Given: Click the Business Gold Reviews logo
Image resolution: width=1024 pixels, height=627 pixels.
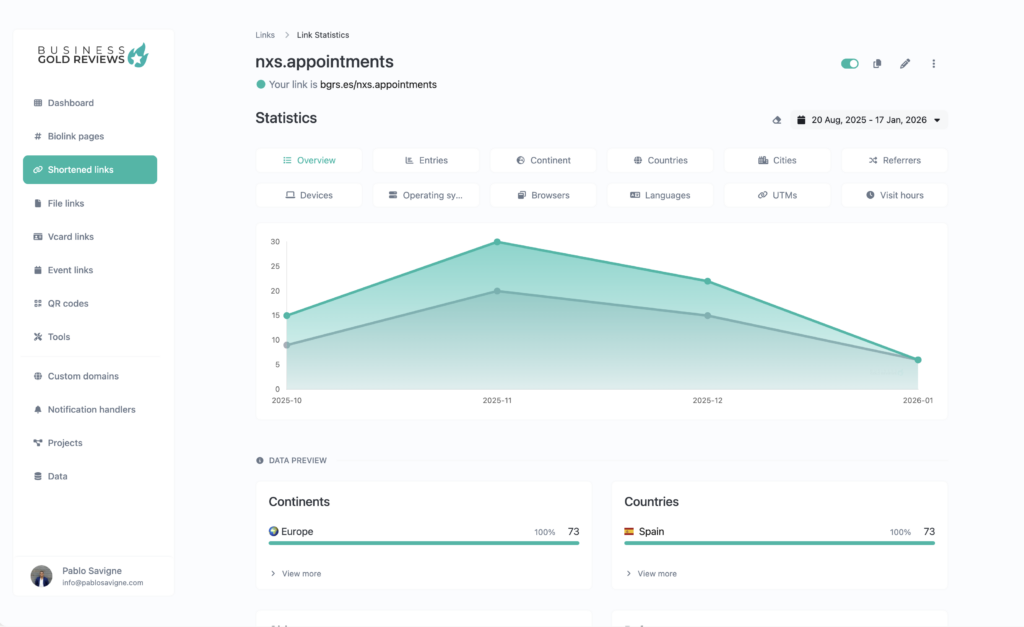Looking at the screenshot, I should [92, 55].
